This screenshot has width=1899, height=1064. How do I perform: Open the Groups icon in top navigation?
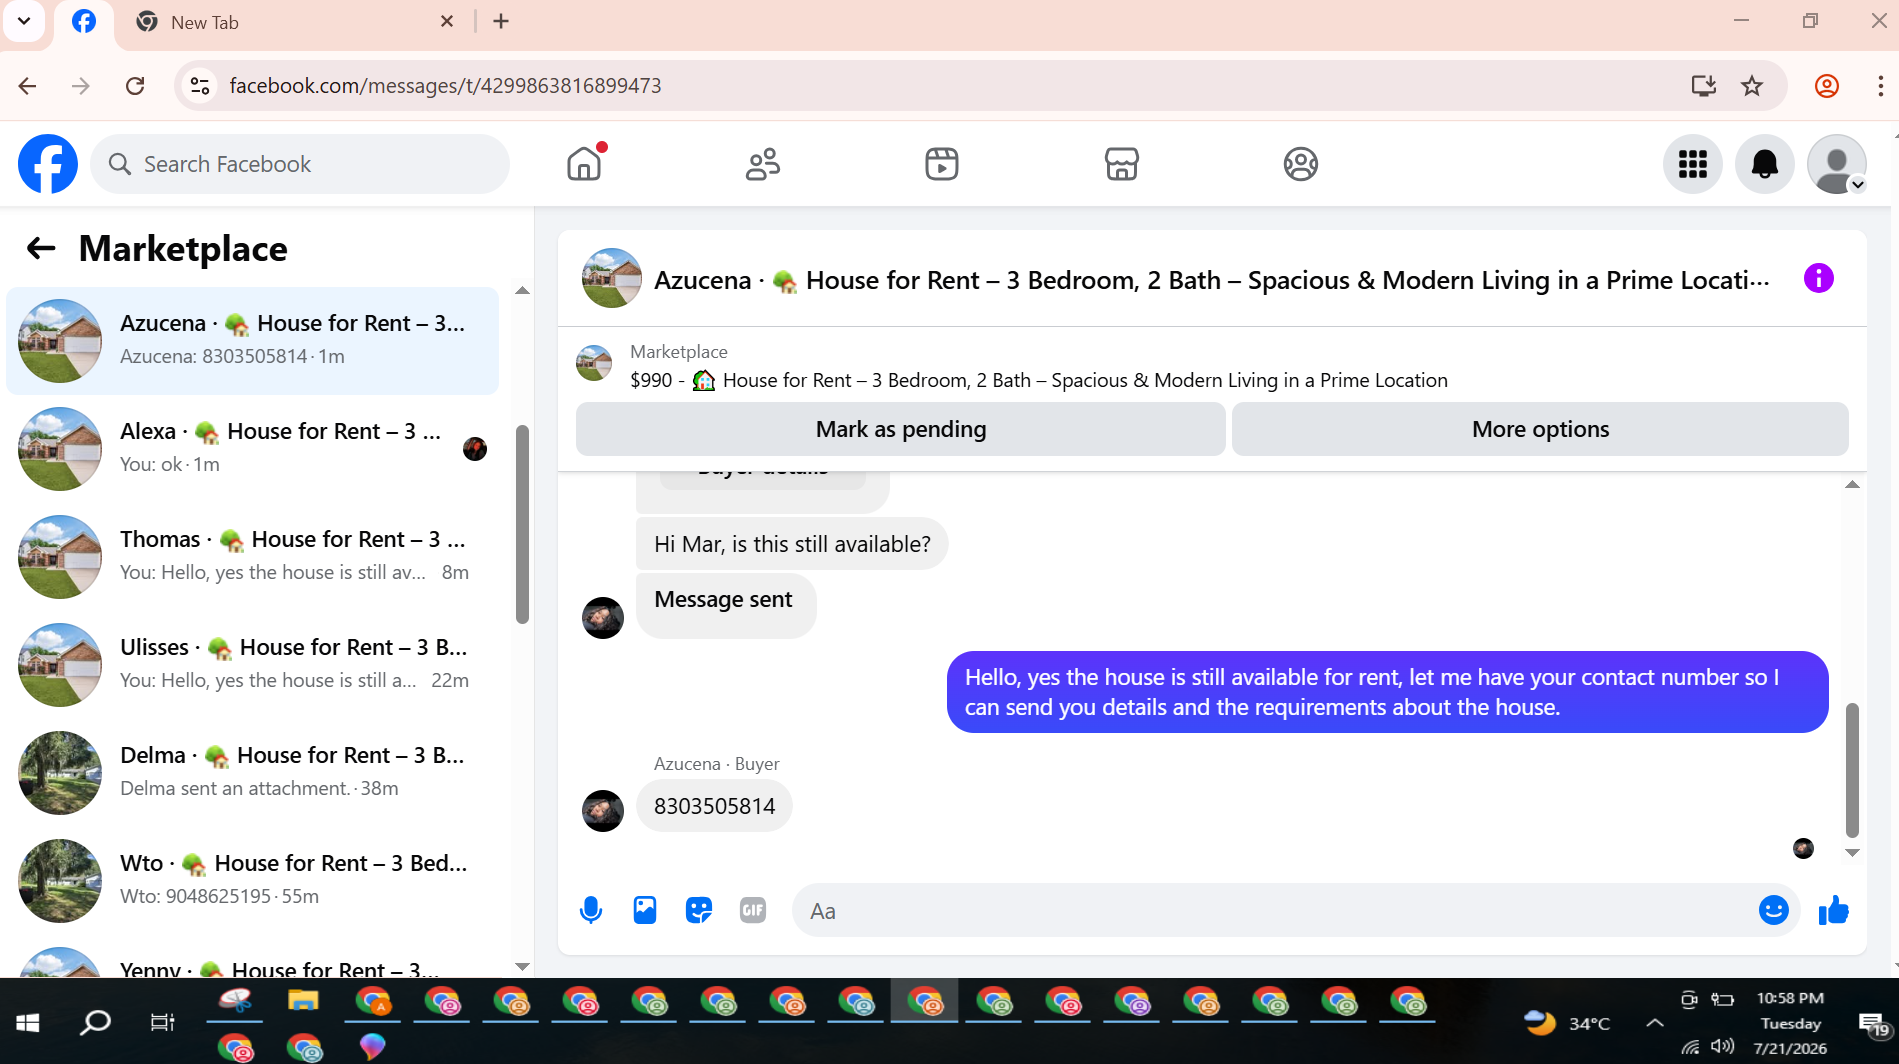(1301, 164)
